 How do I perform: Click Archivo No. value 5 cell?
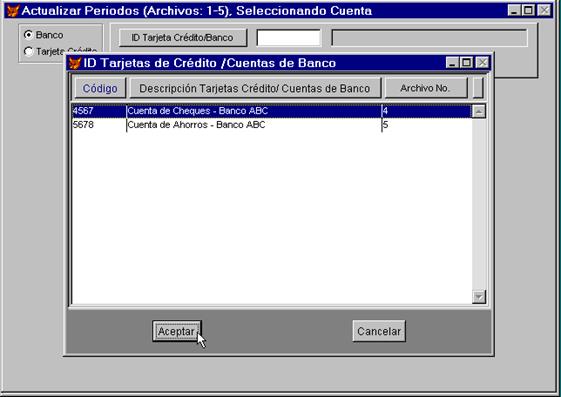pyautogui.click(x=426, y=125)
